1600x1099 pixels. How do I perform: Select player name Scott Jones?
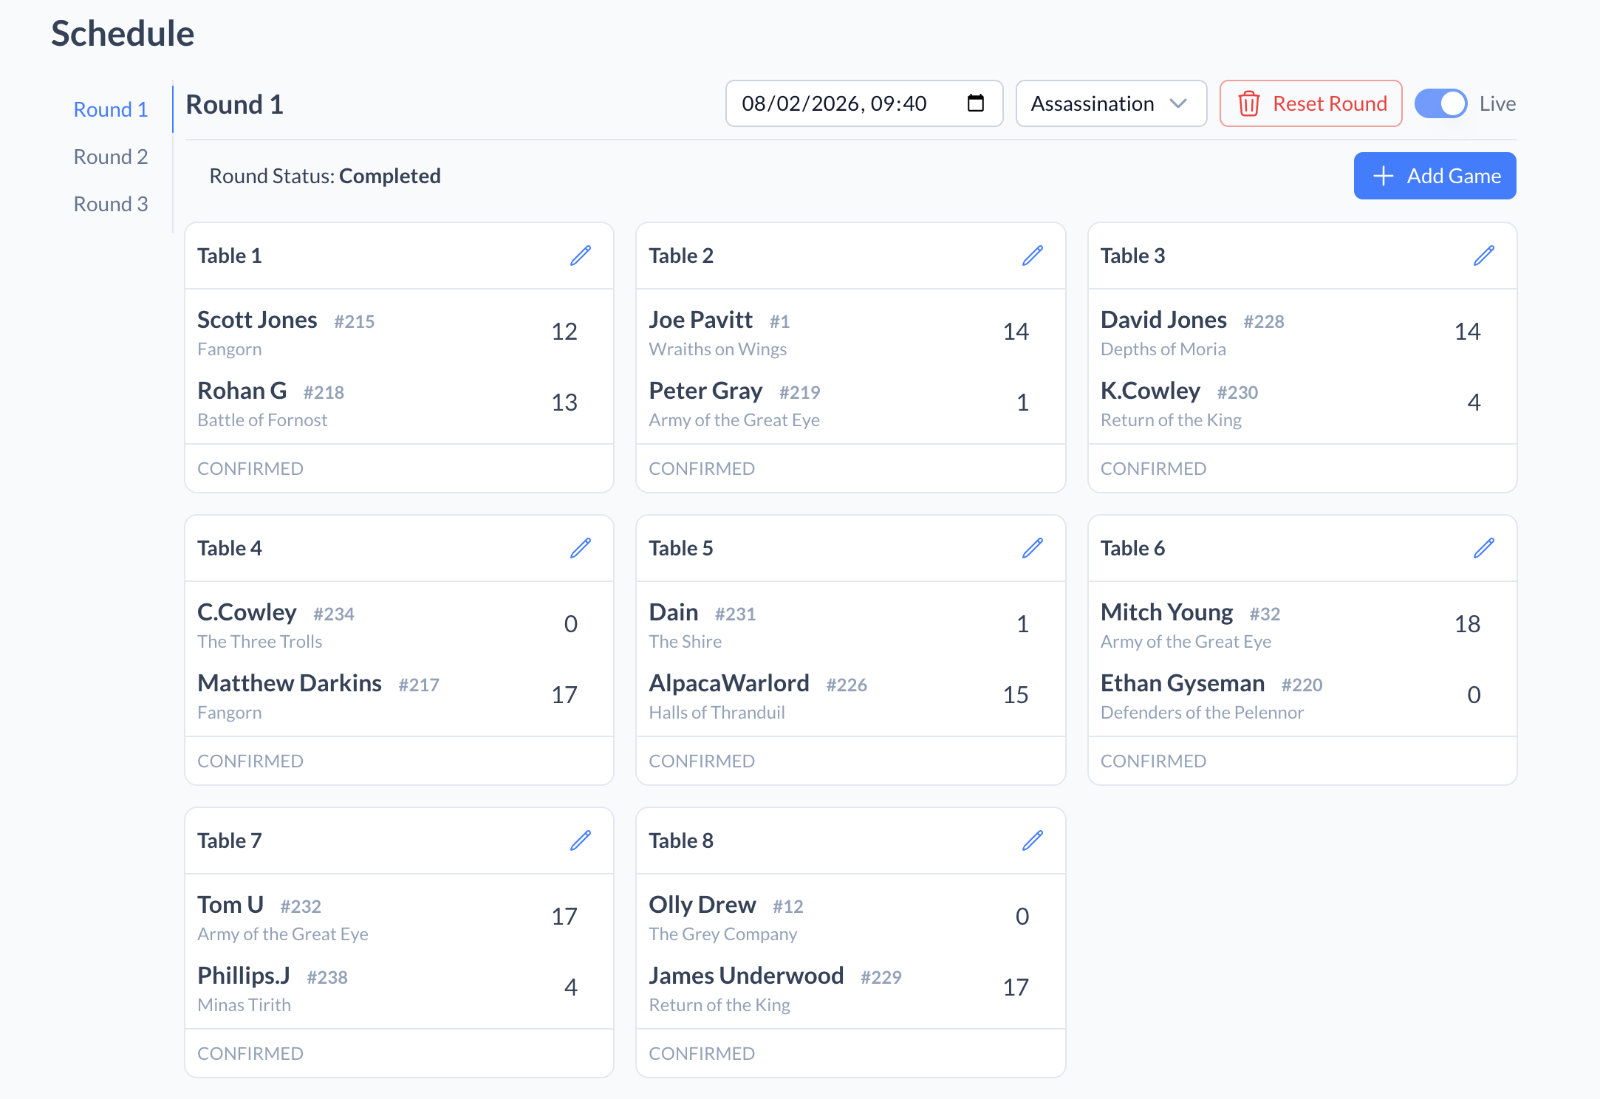(257, 320)
